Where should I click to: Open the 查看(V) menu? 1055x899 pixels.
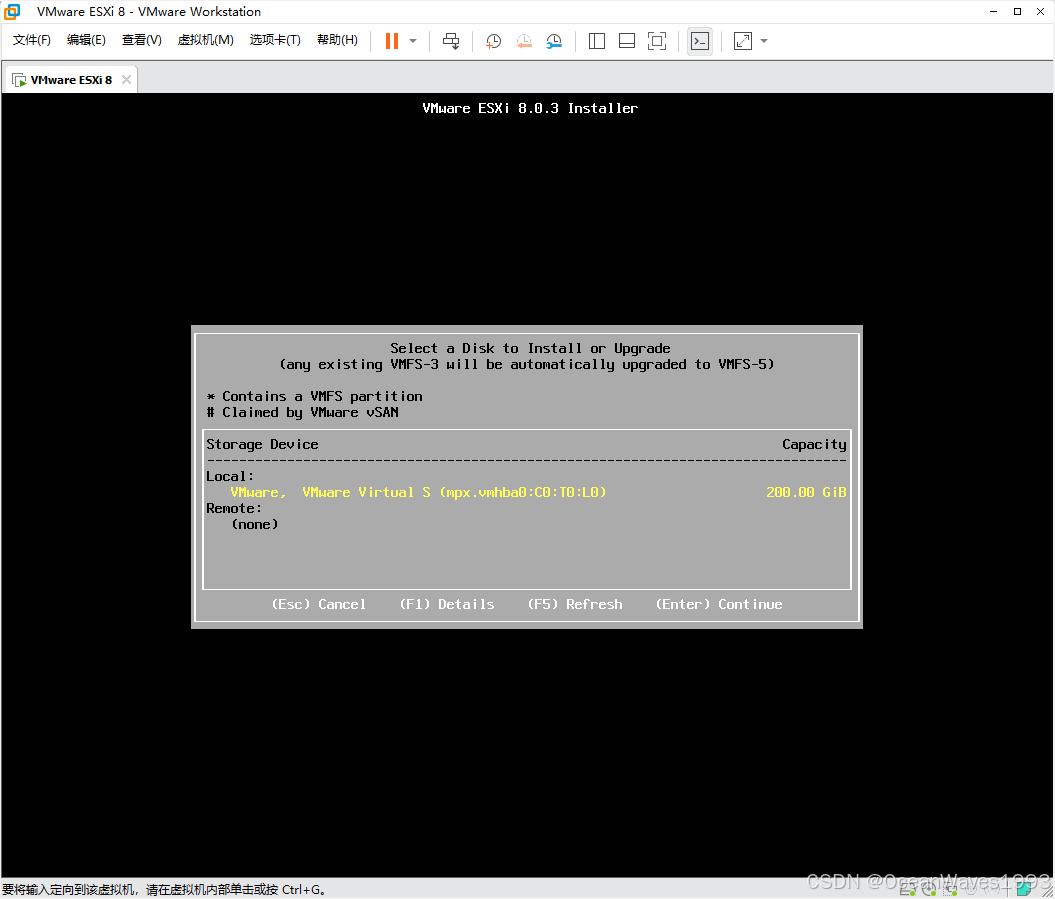pyautogui.click(x=141, y=40)
